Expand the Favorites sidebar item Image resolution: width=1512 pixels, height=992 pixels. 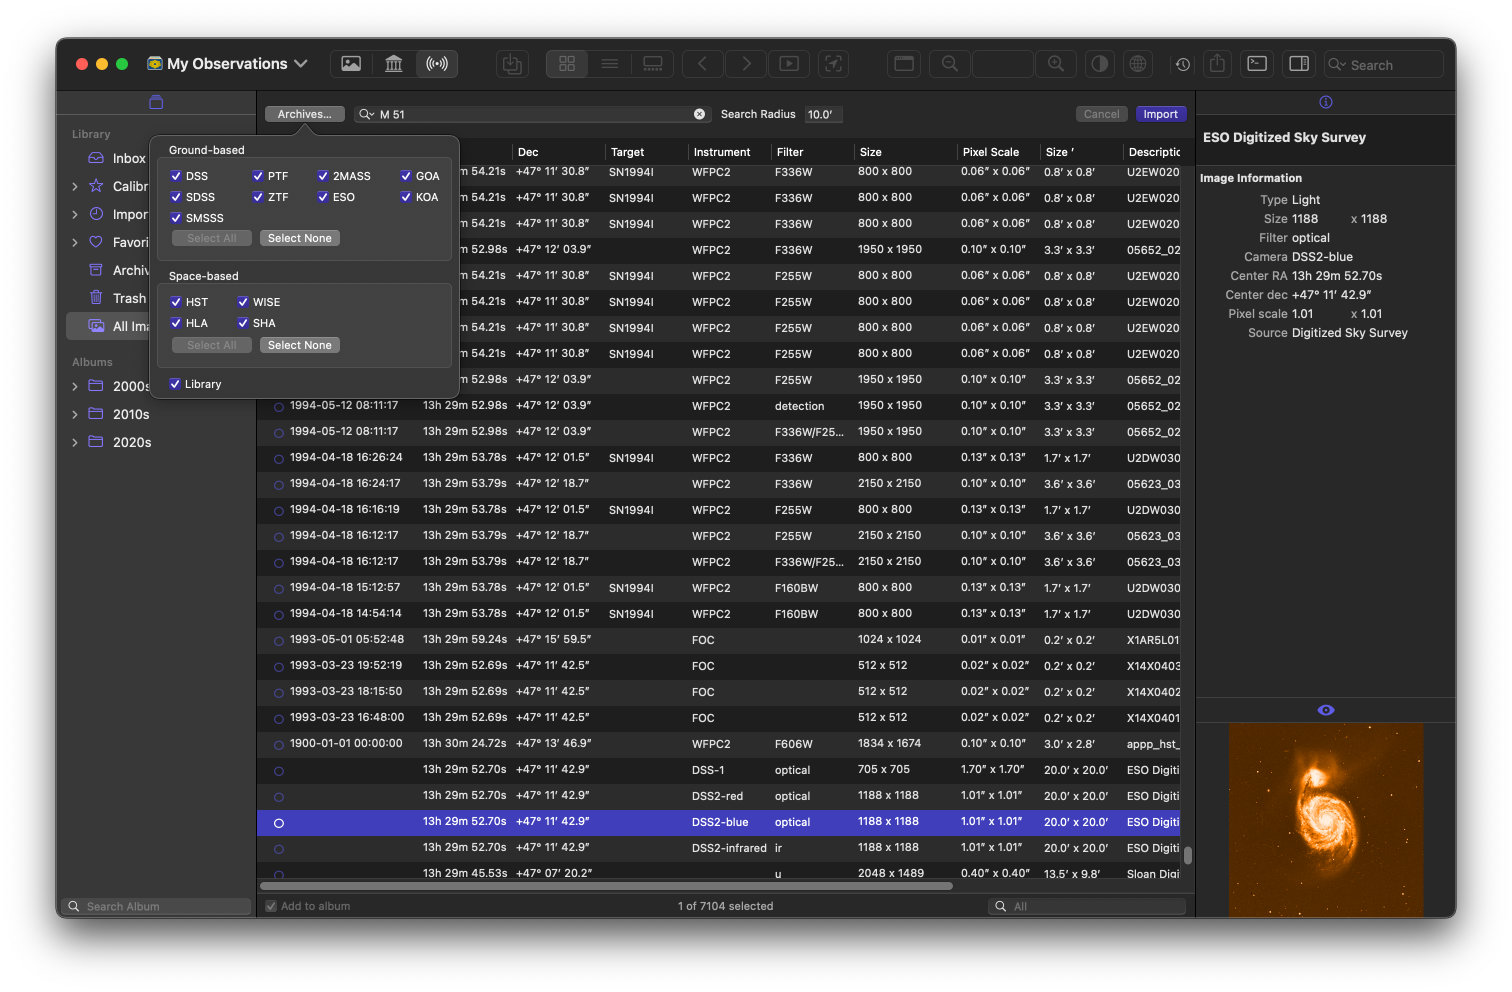point(75,242)
